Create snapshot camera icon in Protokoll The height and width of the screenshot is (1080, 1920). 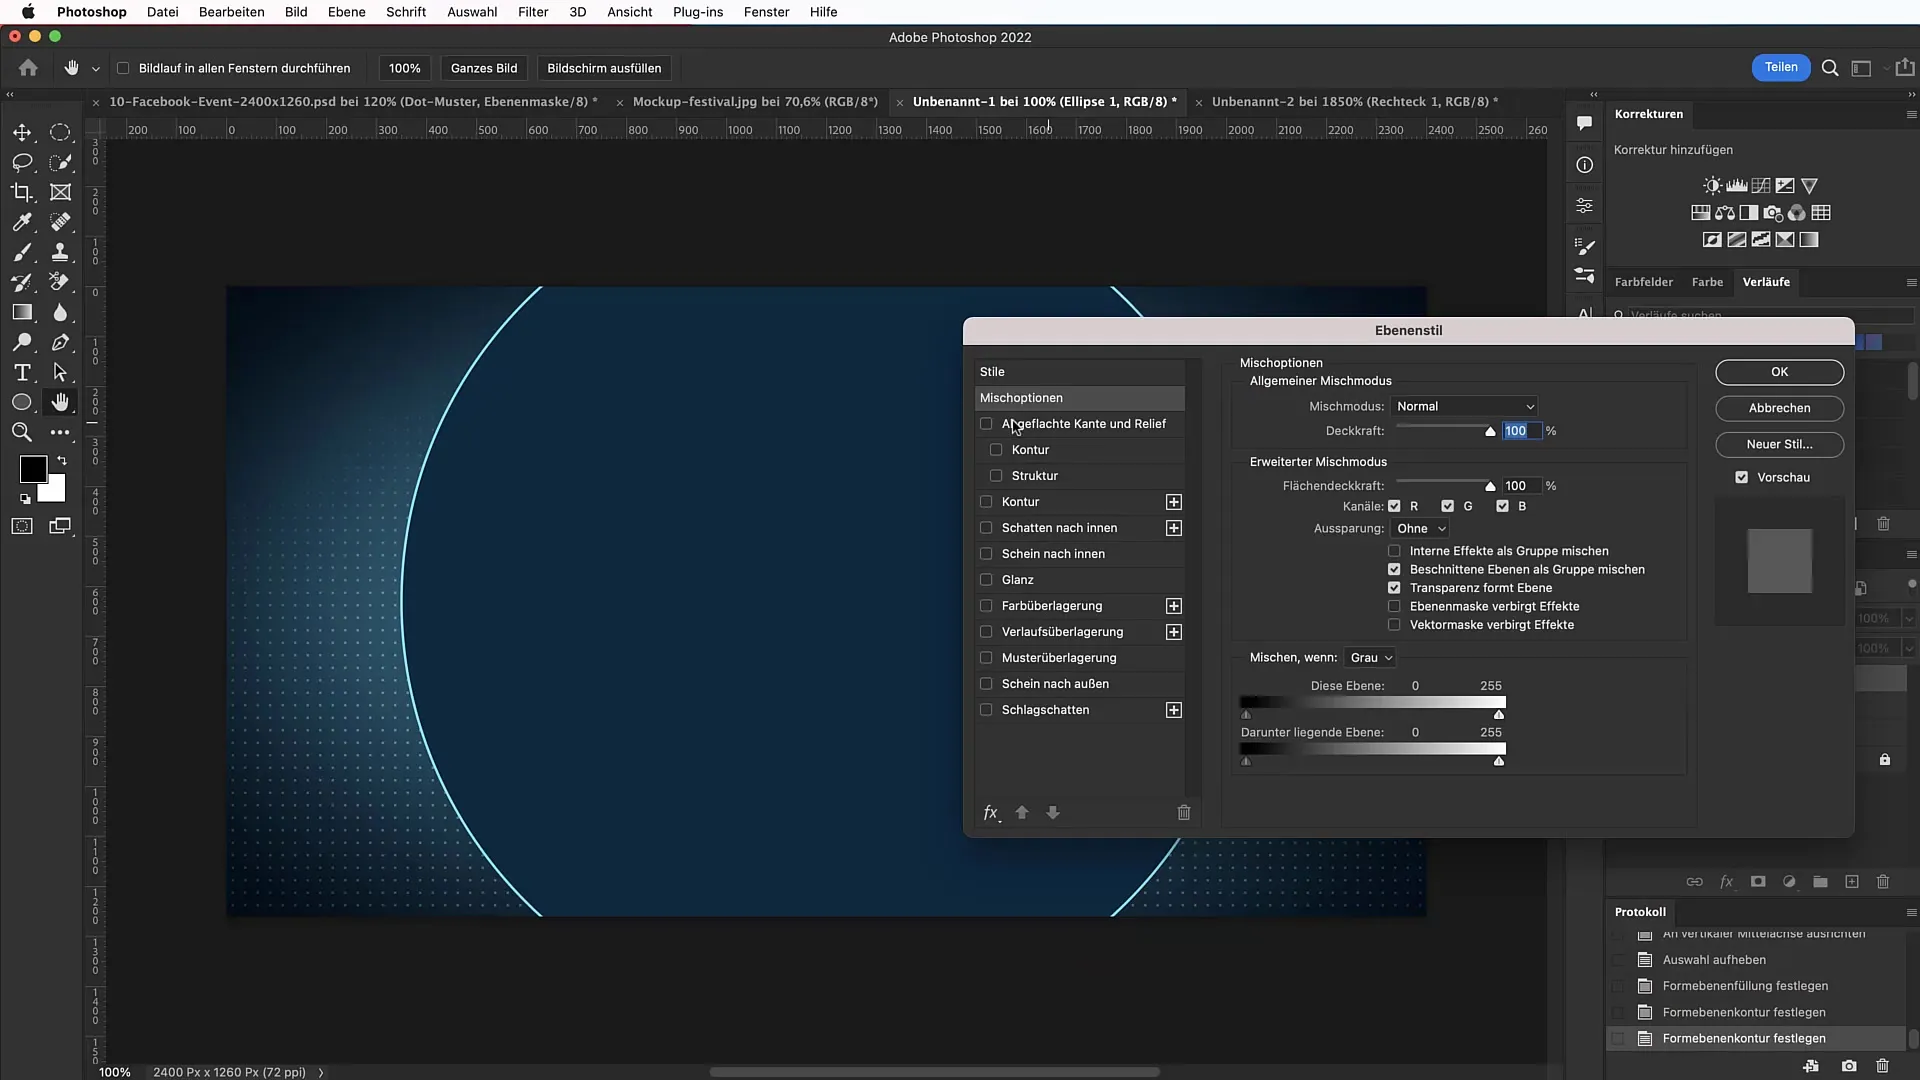[x=1849, y=1066]
